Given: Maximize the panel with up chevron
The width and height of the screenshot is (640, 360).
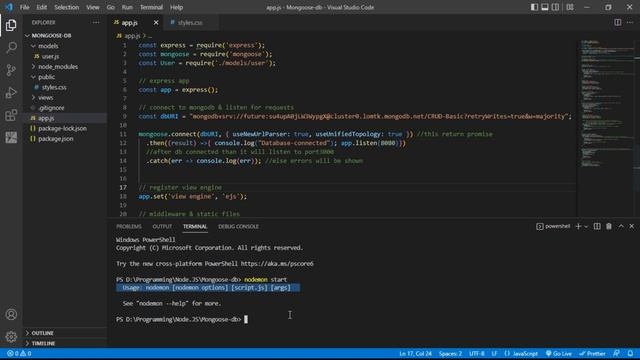Looking at the screenshot, I should coord(621,226).
